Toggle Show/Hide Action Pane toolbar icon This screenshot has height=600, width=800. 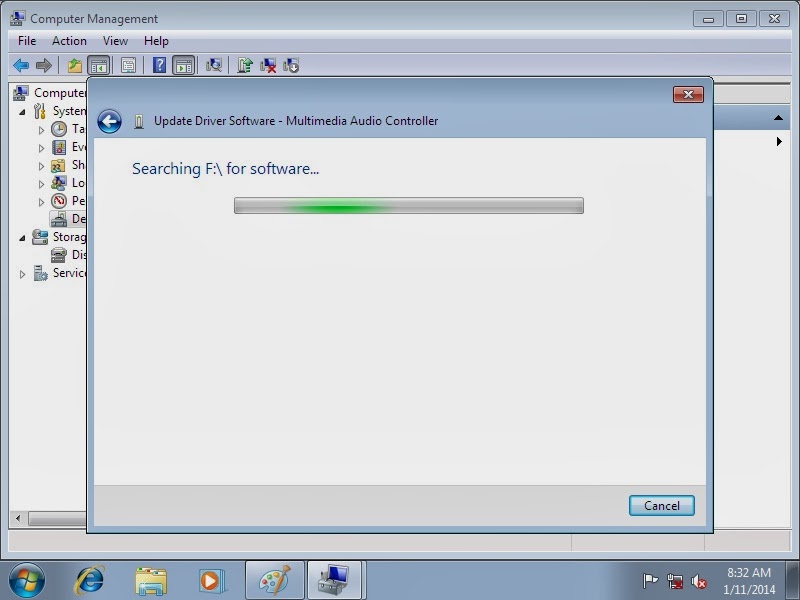[184, 65]
